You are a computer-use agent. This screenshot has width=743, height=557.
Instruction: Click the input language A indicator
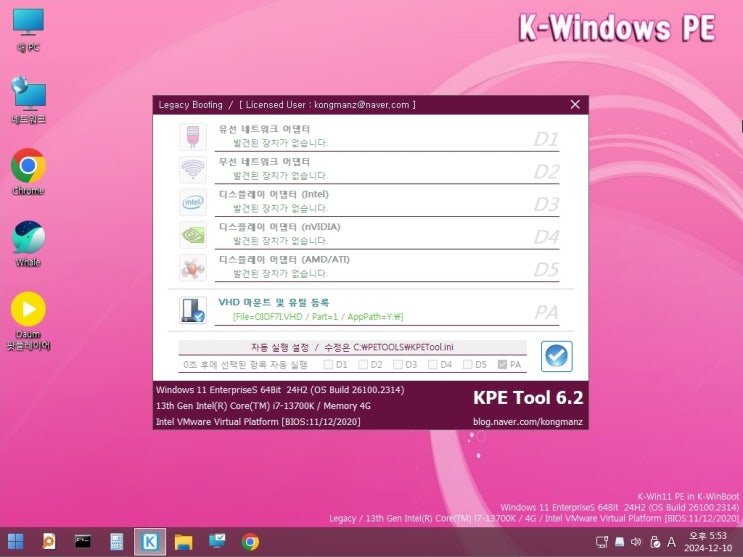click(x=671, y=542)
